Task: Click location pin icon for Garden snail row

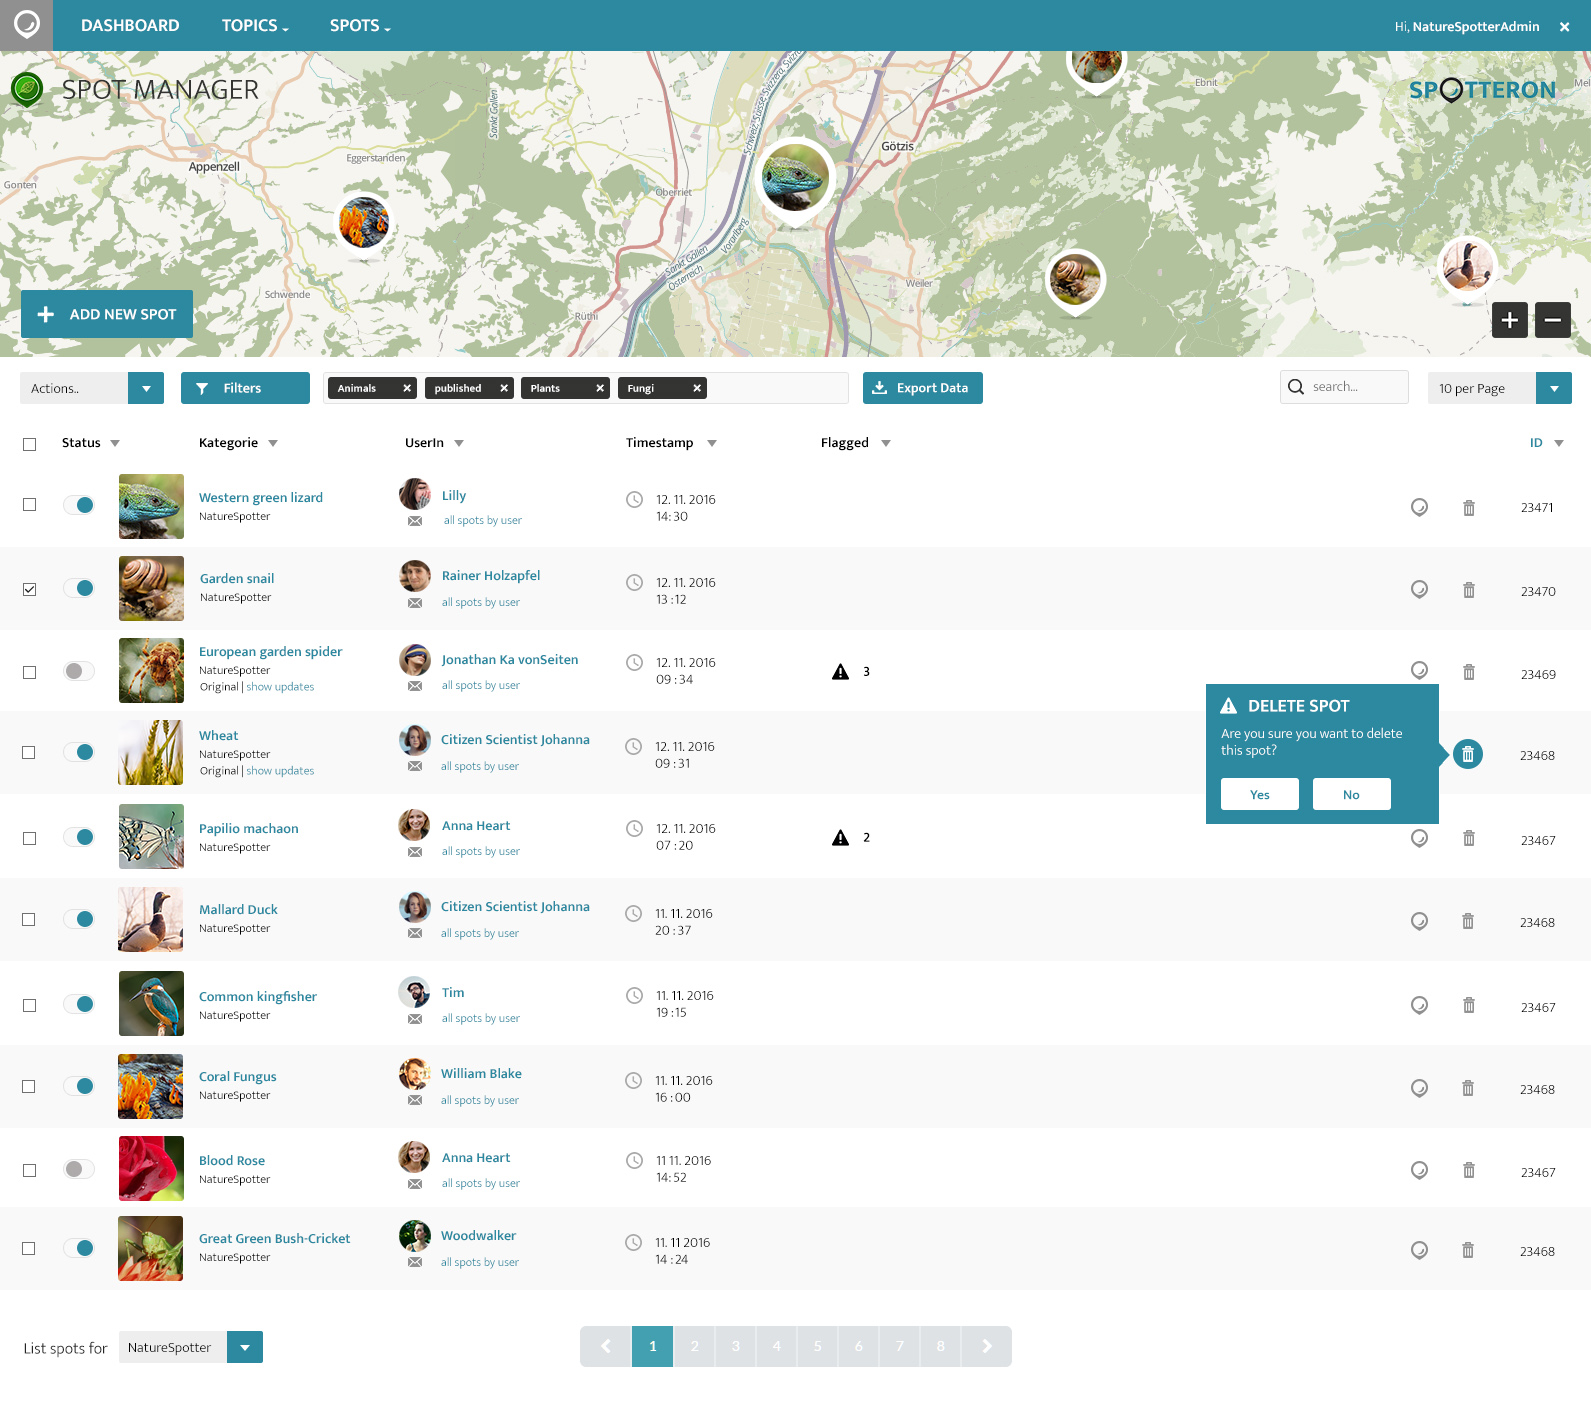Action: (x=1418, y=590)
